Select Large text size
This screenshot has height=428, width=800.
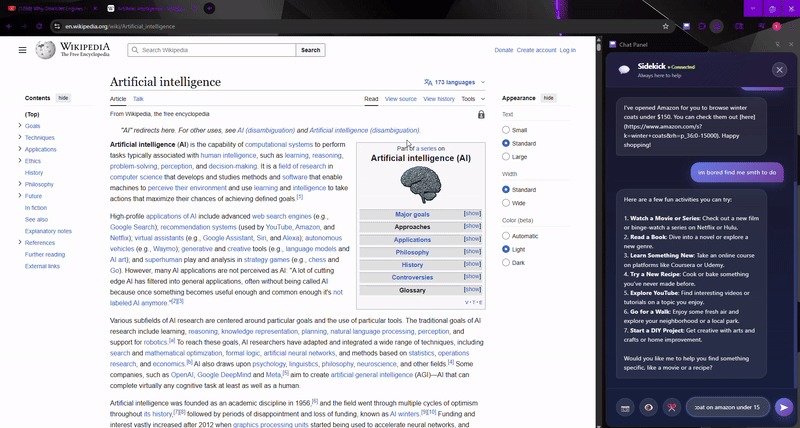click(506, 157)
